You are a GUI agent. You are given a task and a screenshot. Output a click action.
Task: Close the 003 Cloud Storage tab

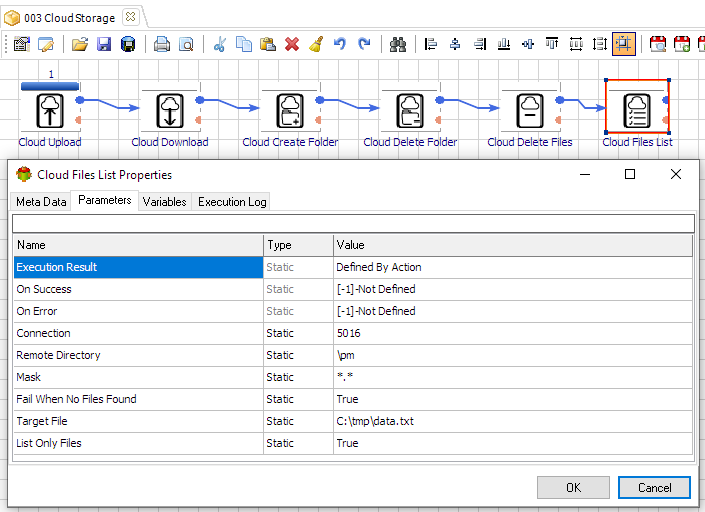point(130,17)
